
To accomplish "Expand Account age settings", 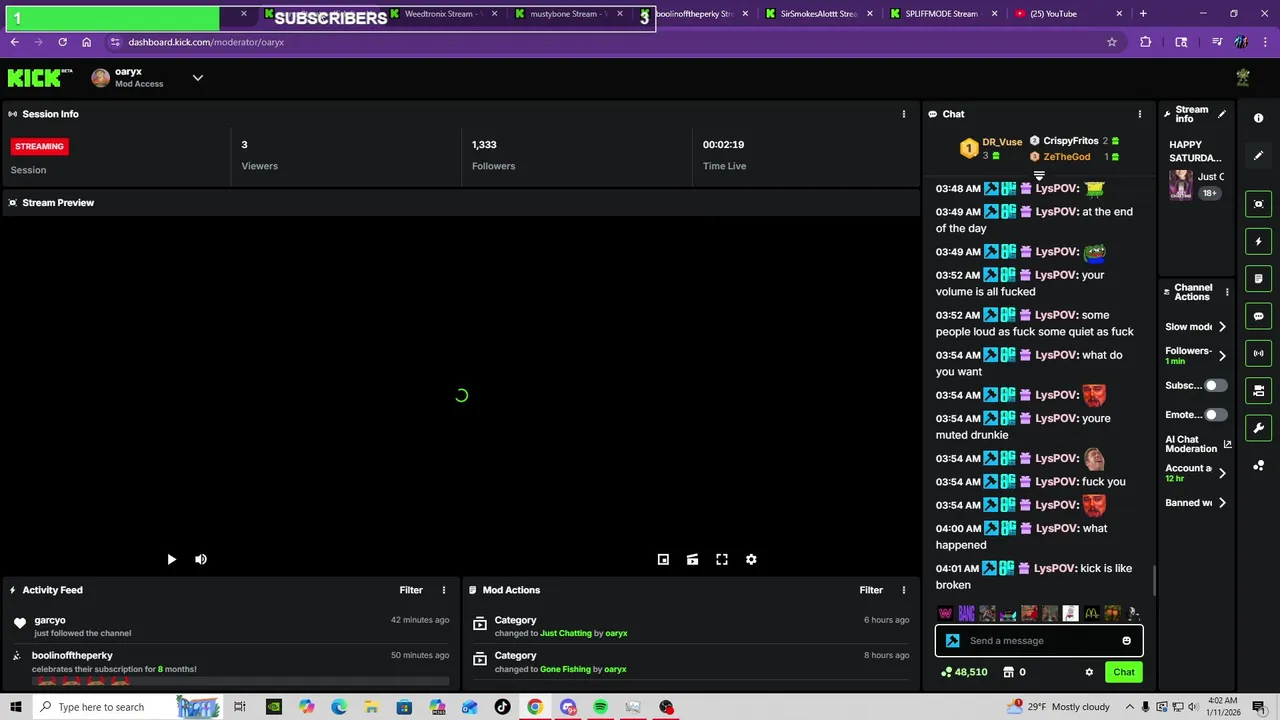I will pyautogui.click(x=1222, y=473).
